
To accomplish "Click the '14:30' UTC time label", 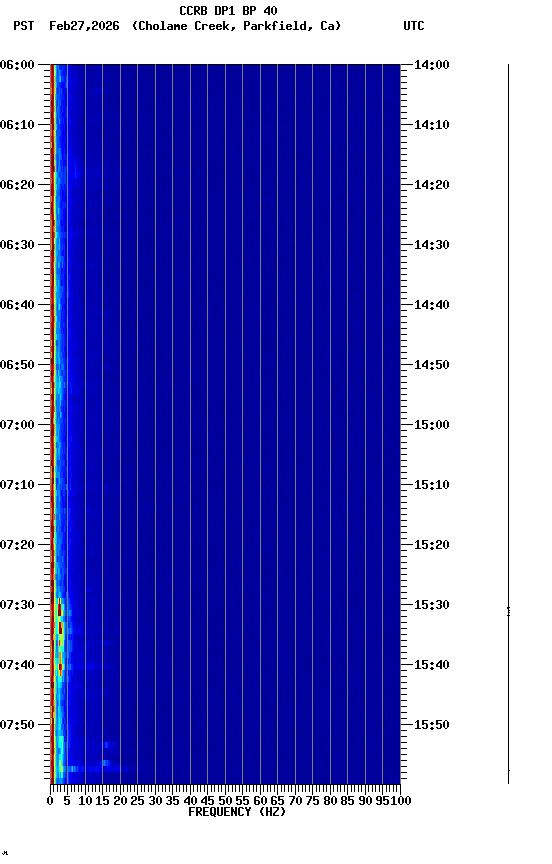I will coord(432,245).
